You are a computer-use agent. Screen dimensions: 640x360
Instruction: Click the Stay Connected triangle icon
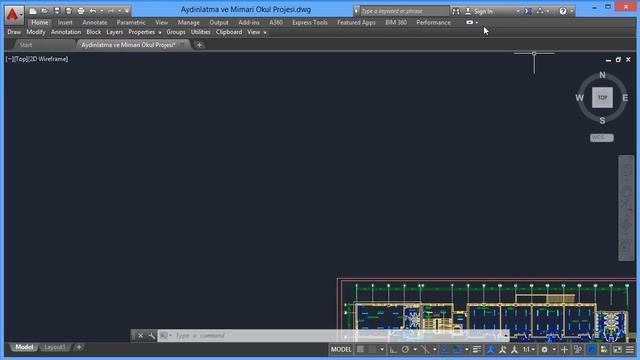pyautogui.click(x=540, y=11)
